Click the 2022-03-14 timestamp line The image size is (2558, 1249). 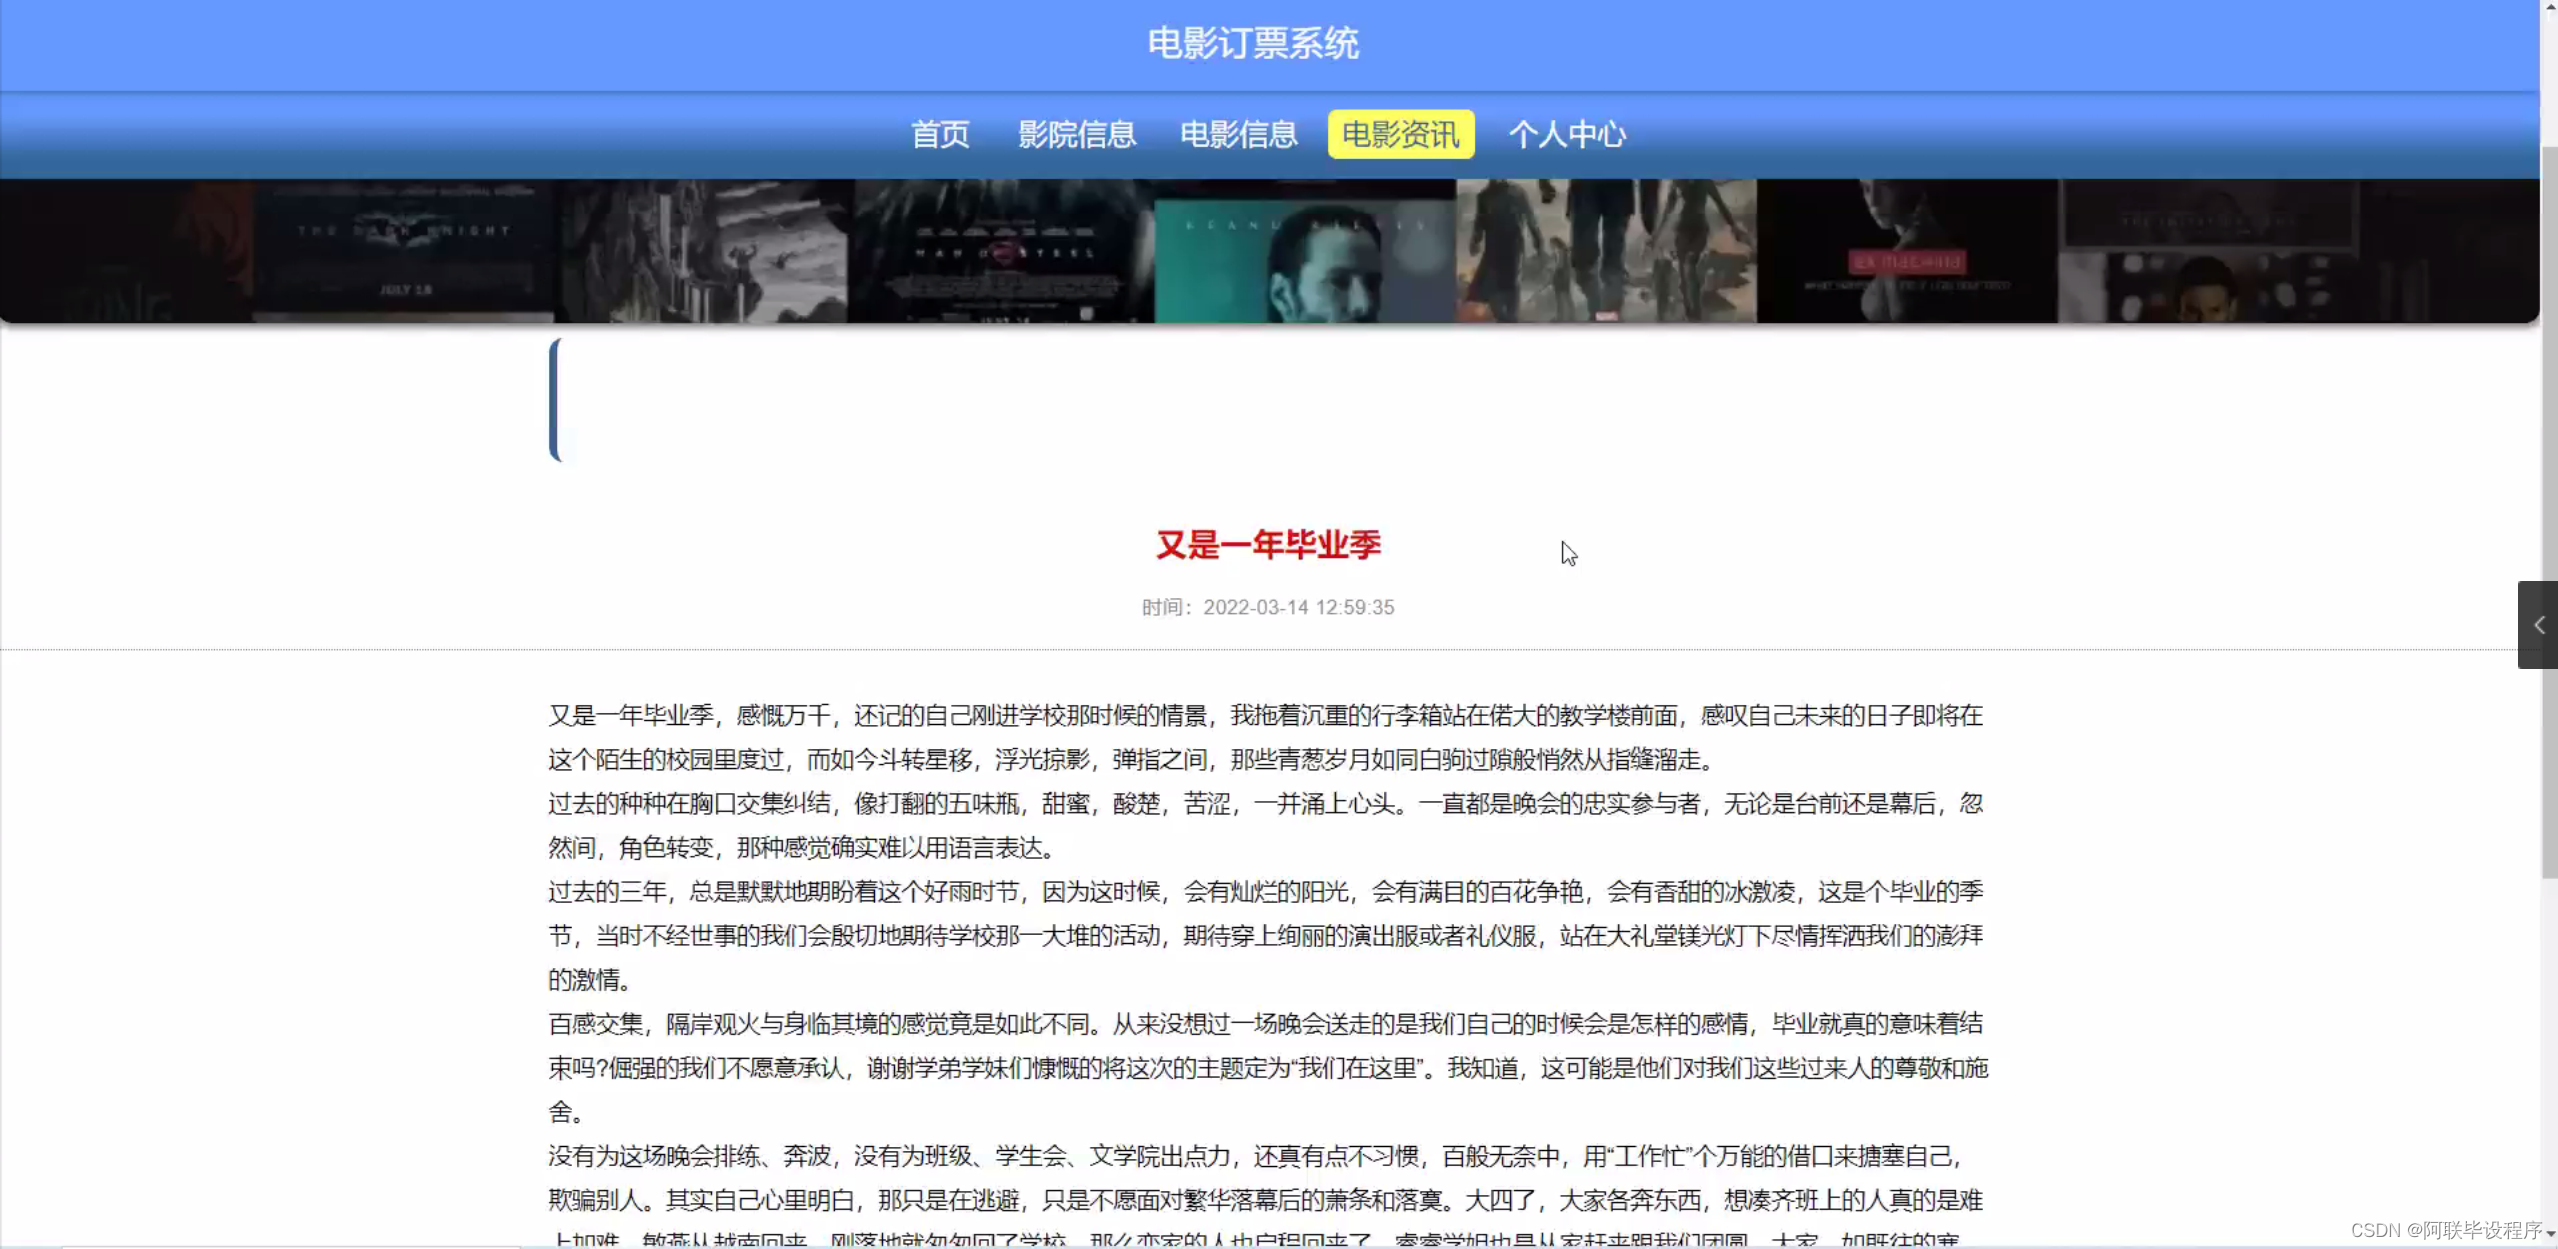(x=1268, y=607)
